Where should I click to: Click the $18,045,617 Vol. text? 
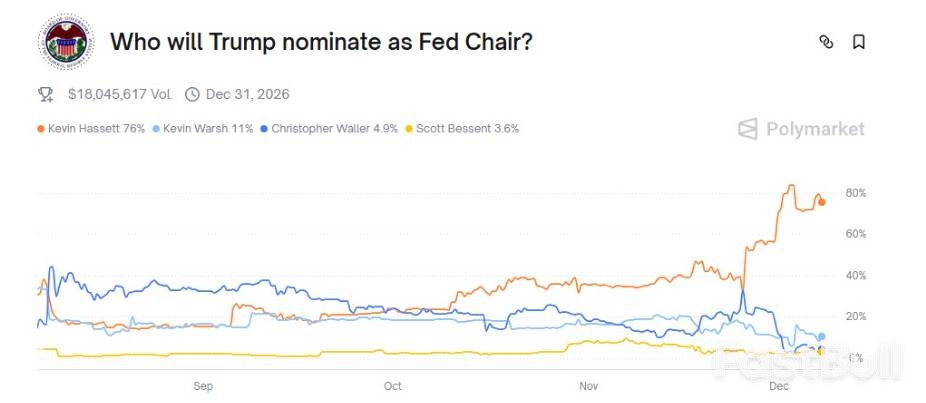tap(120, 94)
